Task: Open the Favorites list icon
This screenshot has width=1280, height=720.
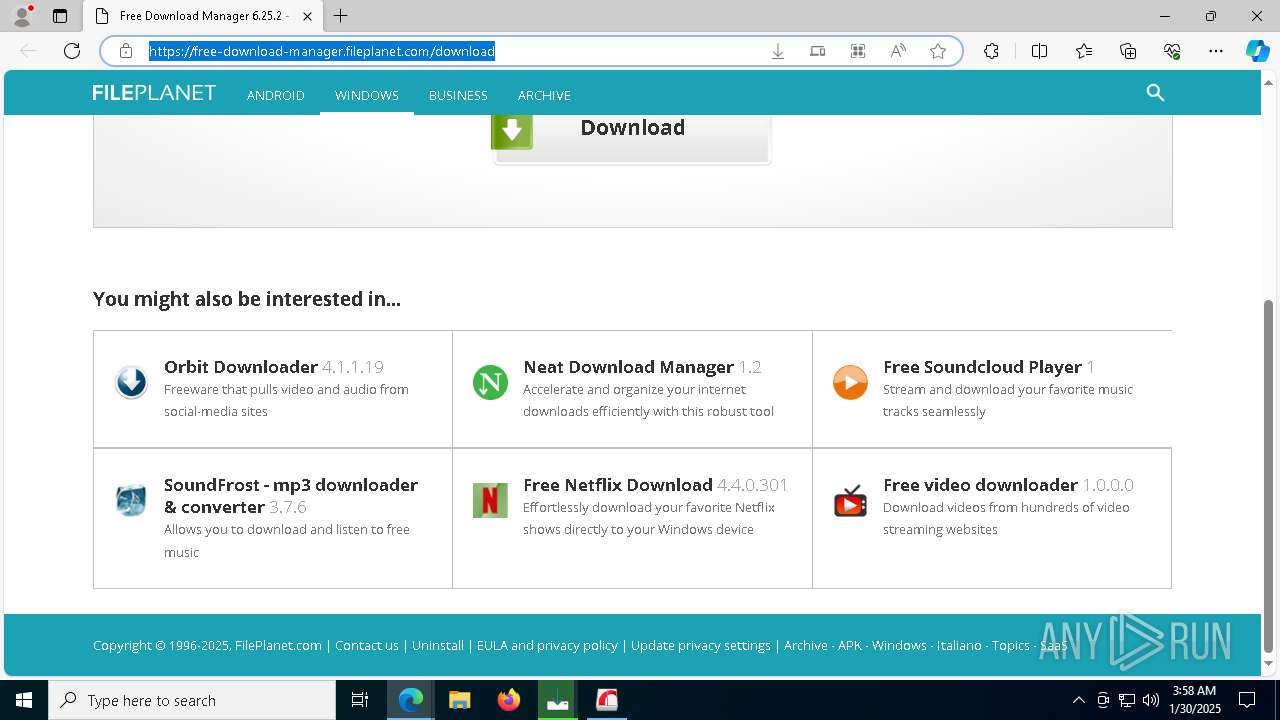Action: pos(1084,51)
